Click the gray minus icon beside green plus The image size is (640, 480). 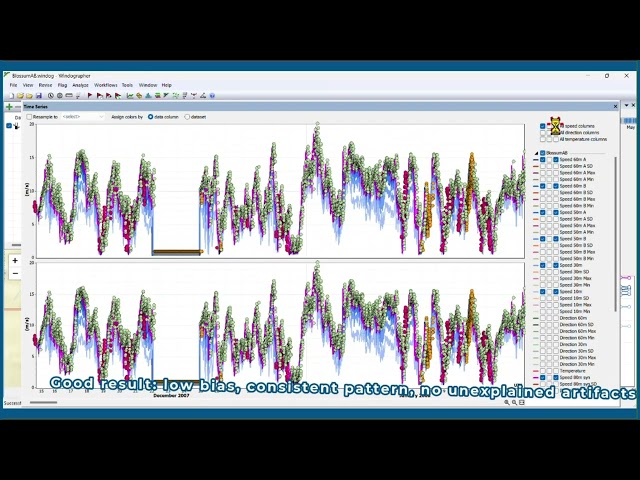(x=18, y=107)
